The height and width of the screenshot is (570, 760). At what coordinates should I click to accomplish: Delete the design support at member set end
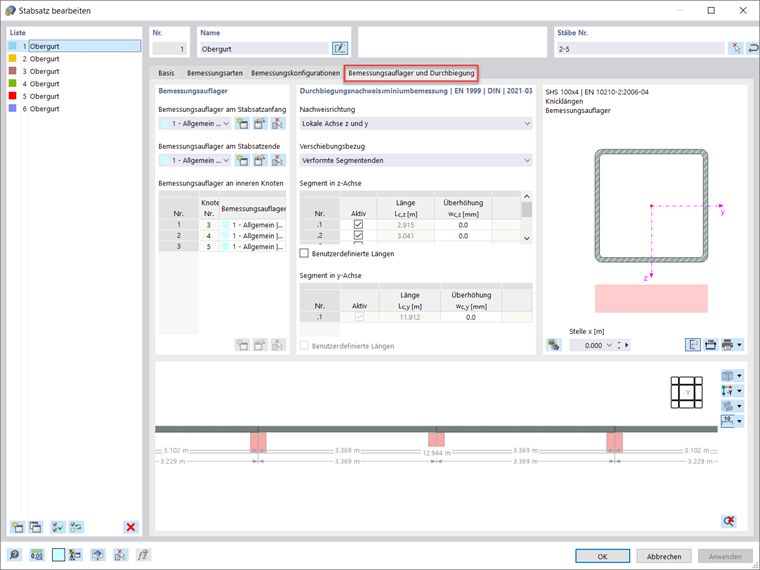278,160
